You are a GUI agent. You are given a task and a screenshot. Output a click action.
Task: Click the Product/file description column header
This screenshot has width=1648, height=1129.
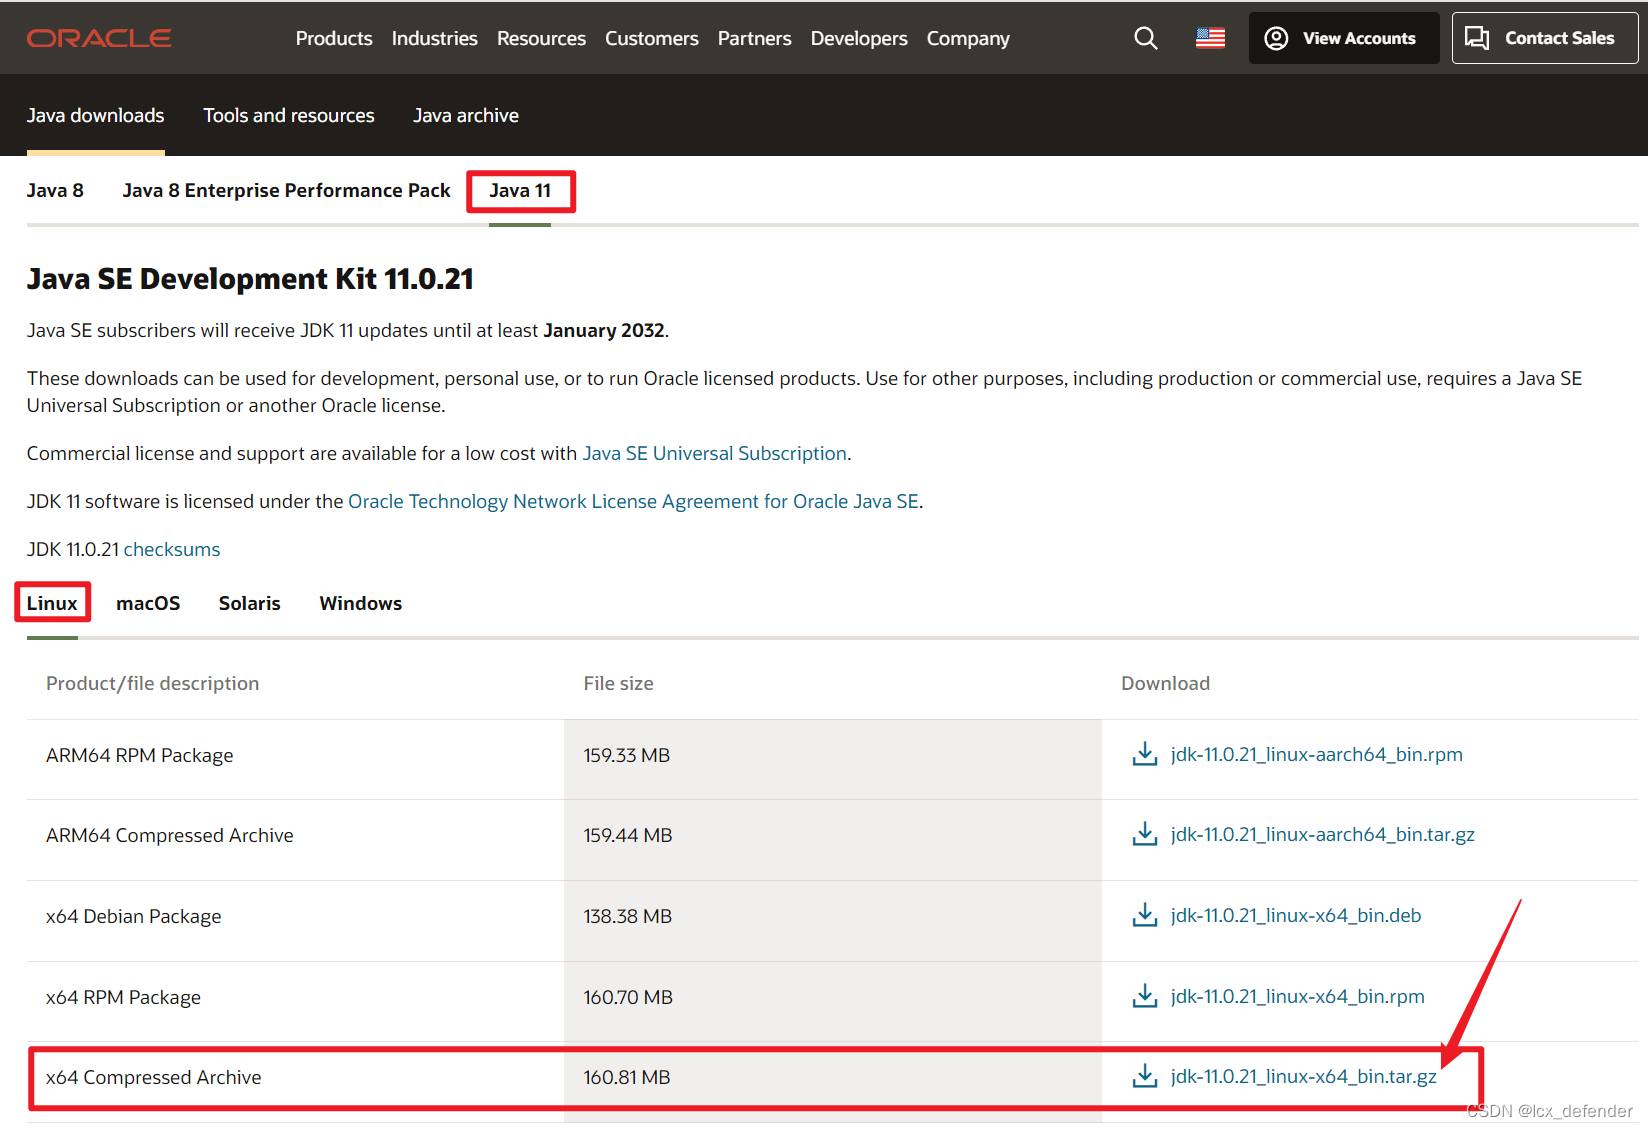[x=153, y=683]
